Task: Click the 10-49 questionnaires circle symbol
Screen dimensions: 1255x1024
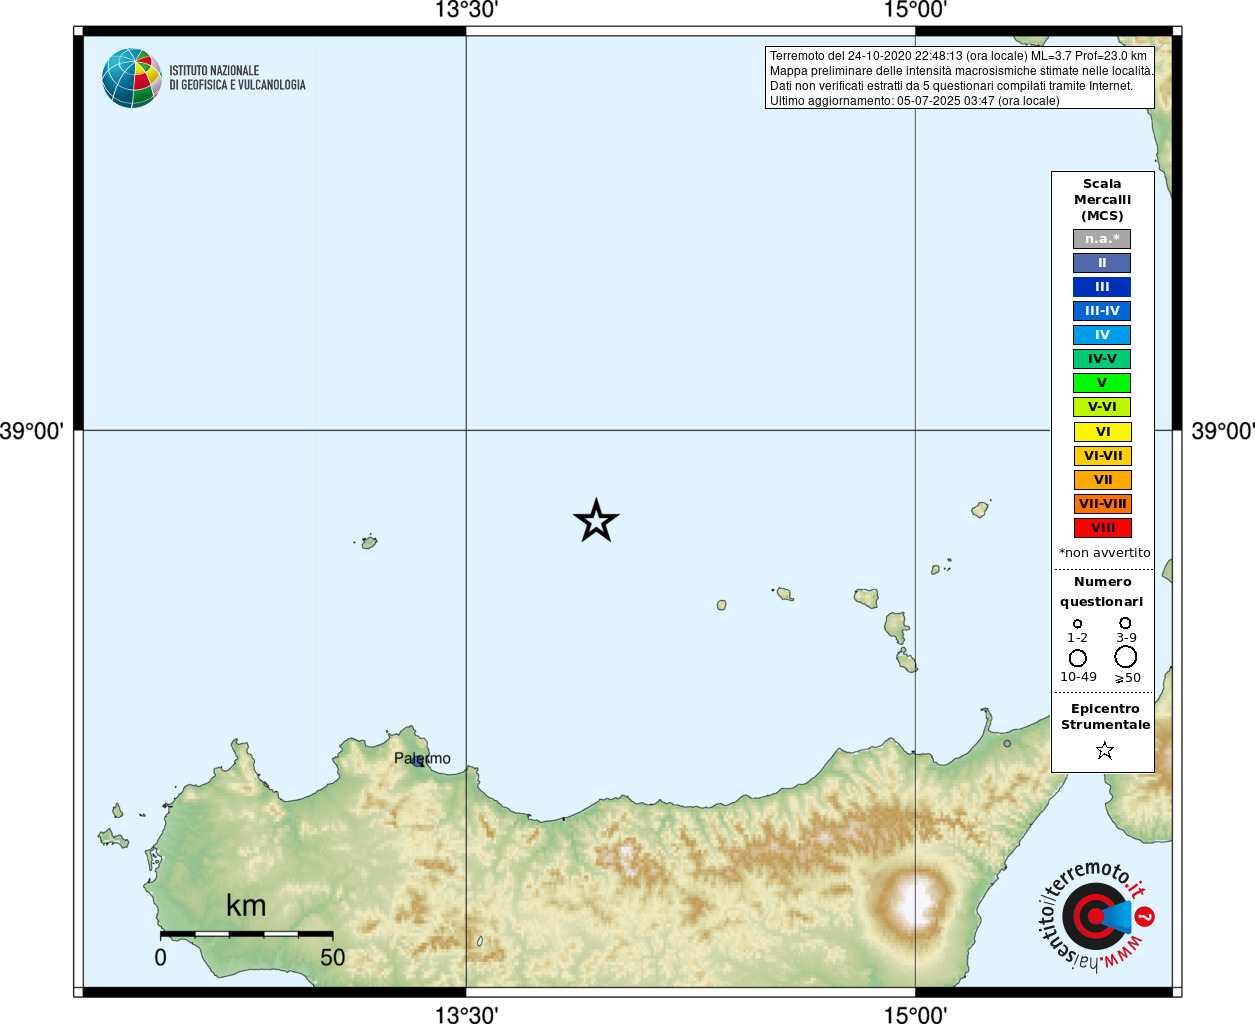Action: click(1077, 658)
